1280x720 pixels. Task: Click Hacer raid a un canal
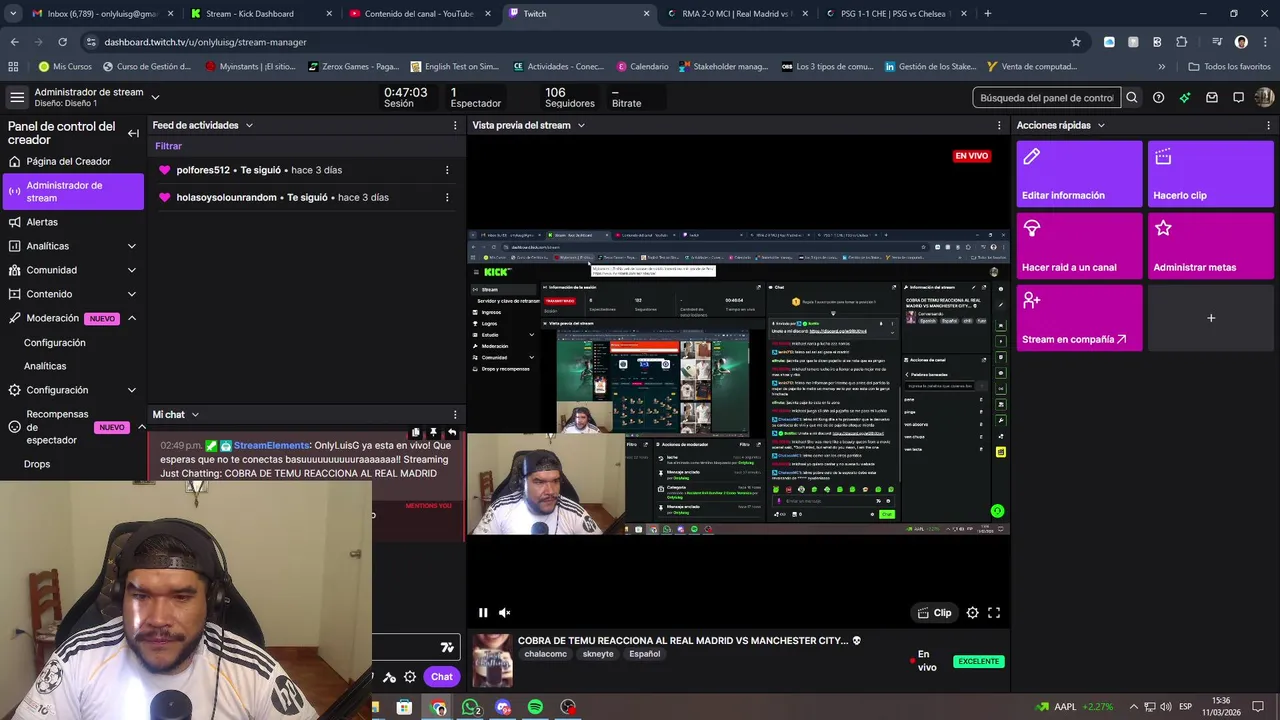1079,246
